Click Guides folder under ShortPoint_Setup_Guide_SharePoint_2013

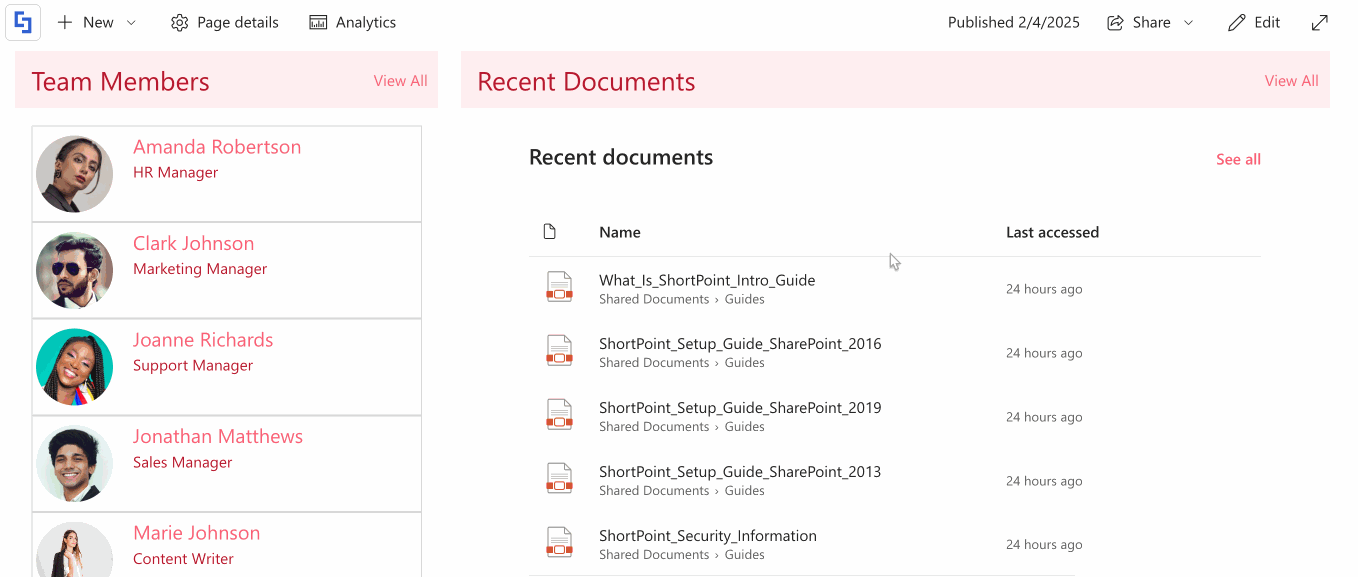pos(745,491)
